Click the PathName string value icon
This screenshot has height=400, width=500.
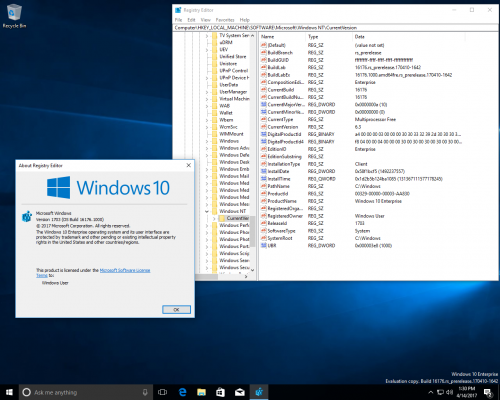tap(264, 186)
